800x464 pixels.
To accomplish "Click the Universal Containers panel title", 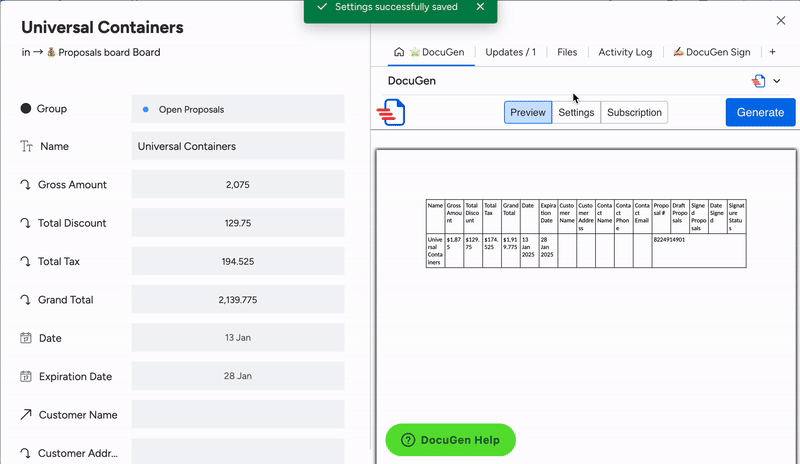I will tap(102, 27).
